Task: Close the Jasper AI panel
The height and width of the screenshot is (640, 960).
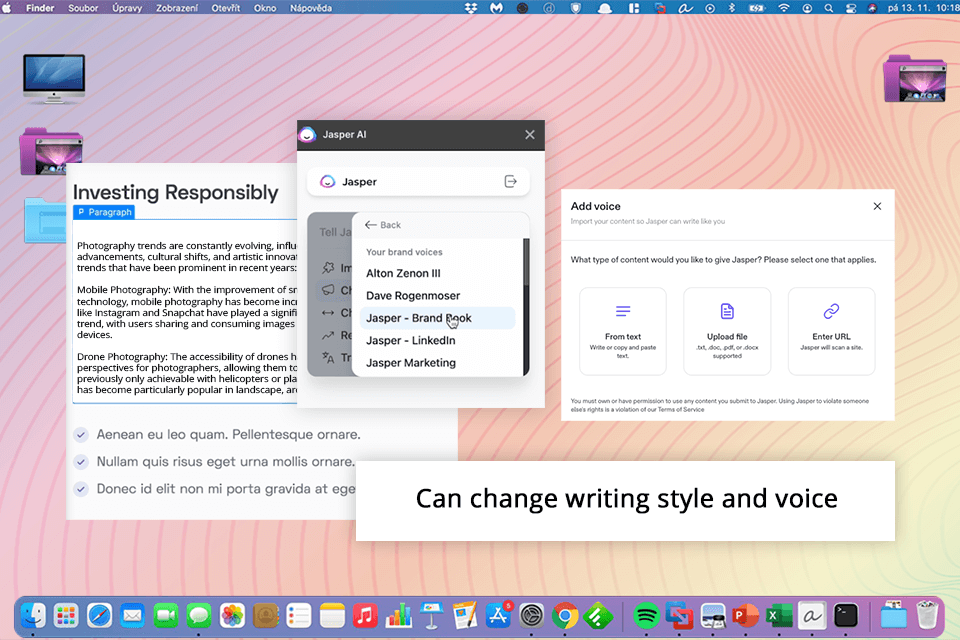Action: pyautogui.click(x=530, y=134)
